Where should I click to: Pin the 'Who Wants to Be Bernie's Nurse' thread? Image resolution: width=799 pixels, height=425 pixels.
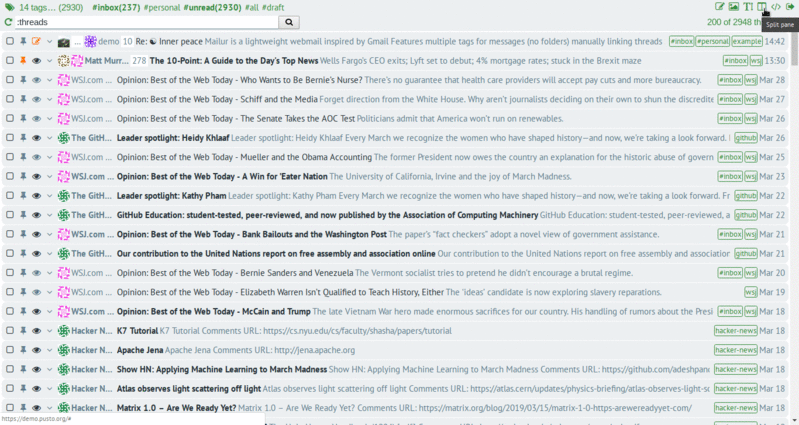(23, 80)
